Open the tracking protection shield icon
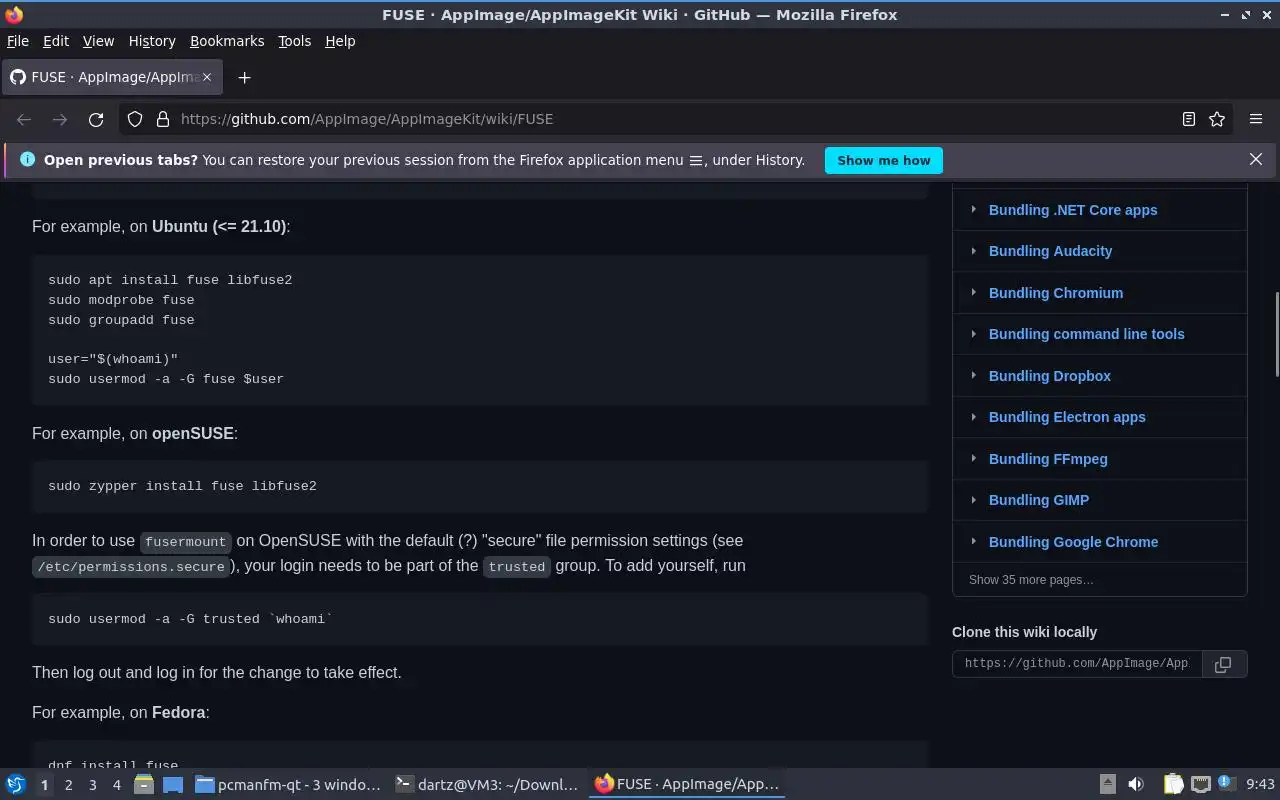The height and width of the screenshot is (800, 1280). point(135,119)
